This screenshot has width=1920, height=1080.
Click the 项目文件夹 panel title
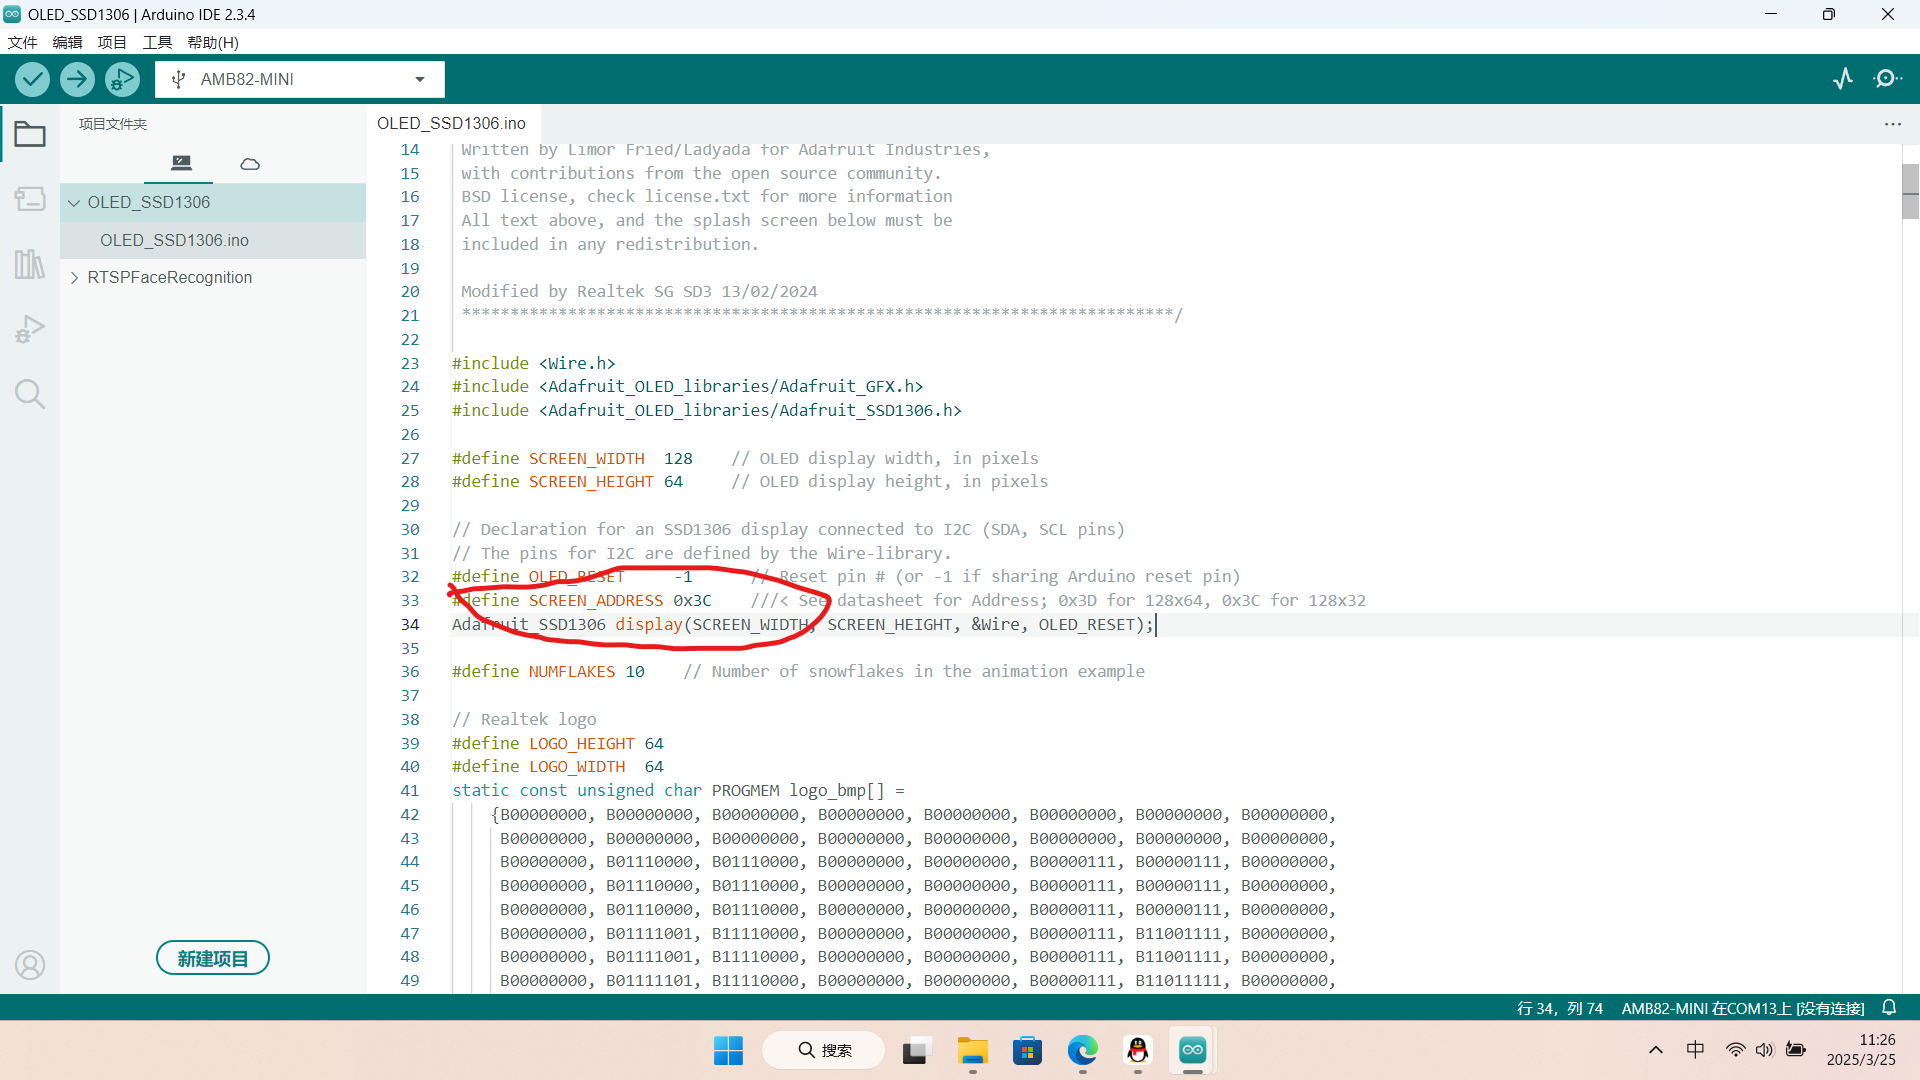click(x=113, y=124)
